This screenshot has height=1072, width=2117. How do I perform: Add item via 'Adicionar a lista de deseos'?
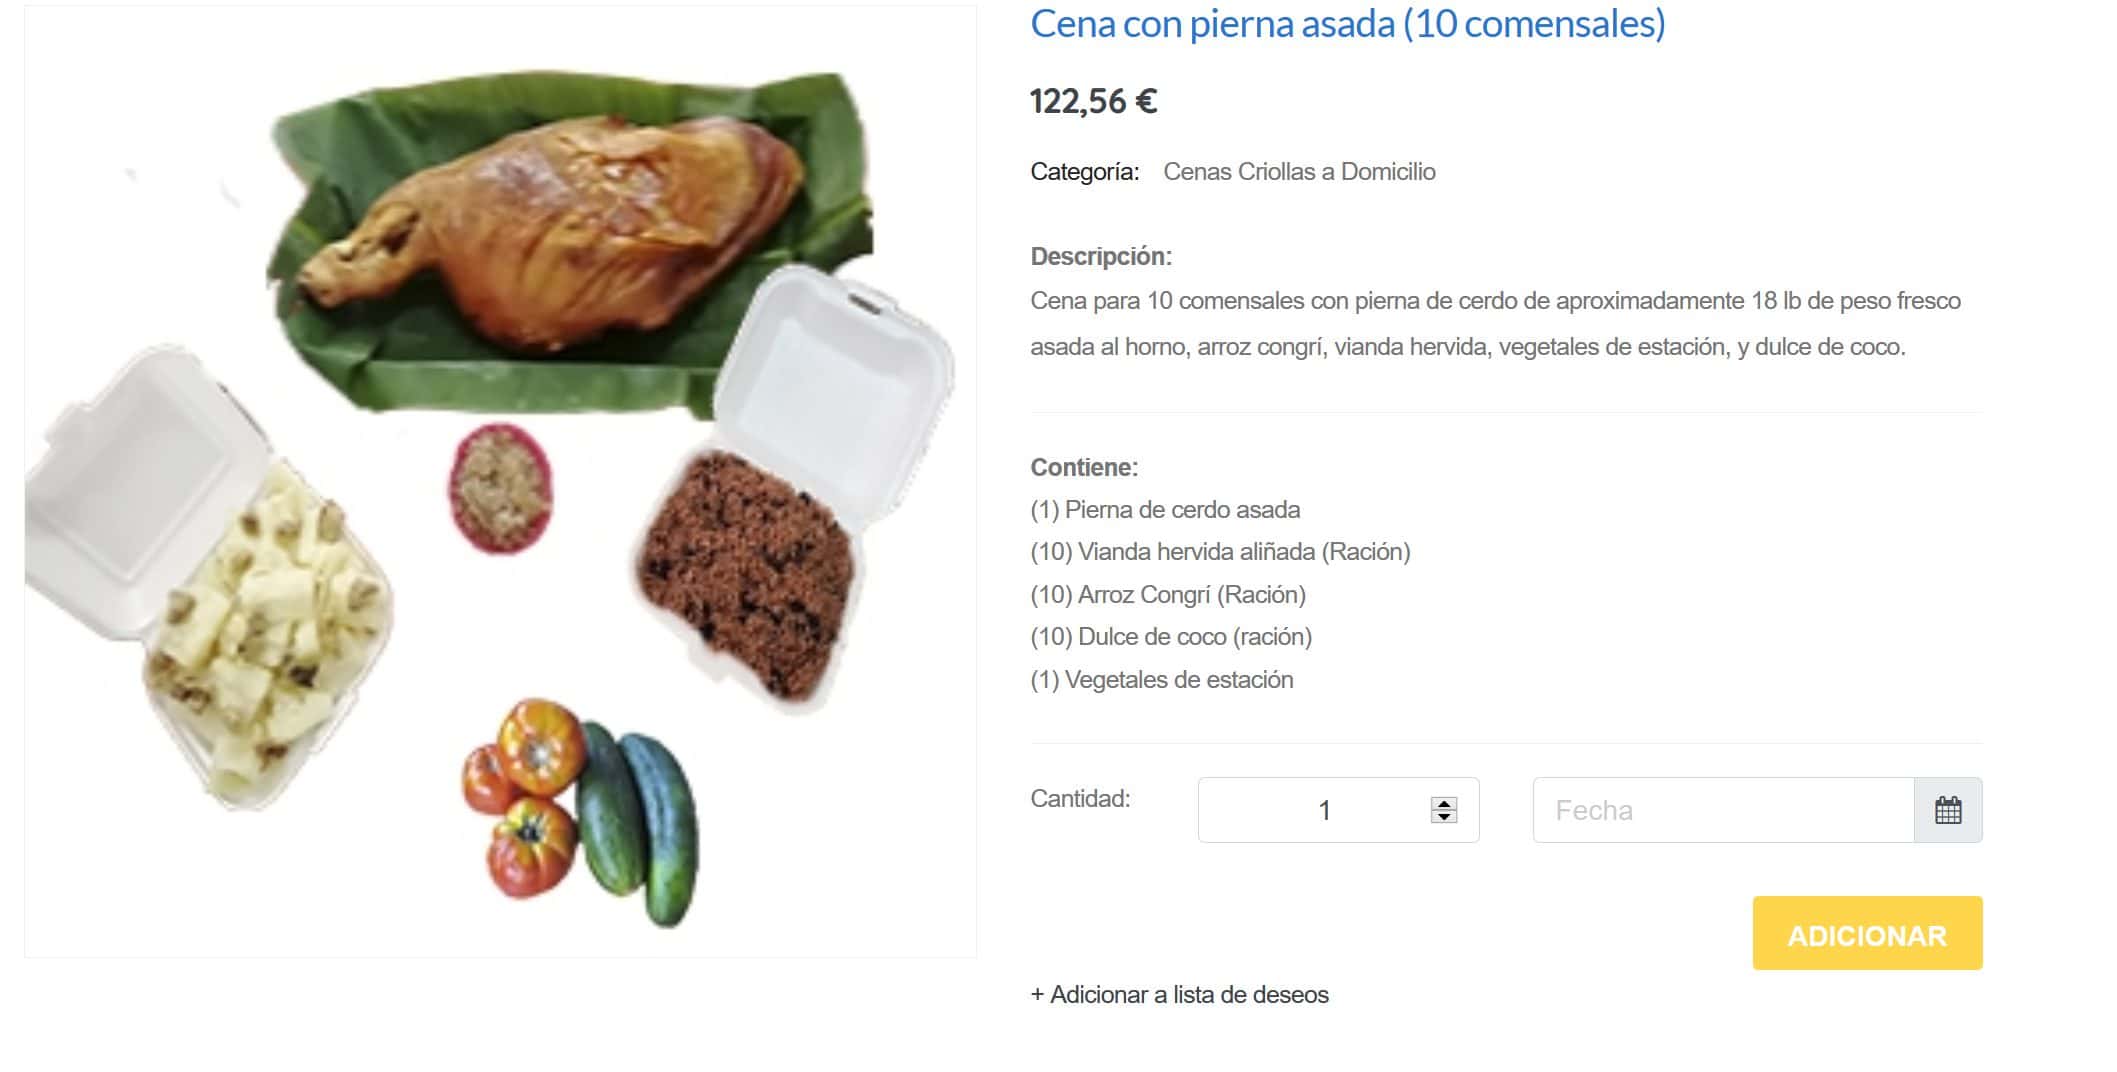[x=1180, y=995]
